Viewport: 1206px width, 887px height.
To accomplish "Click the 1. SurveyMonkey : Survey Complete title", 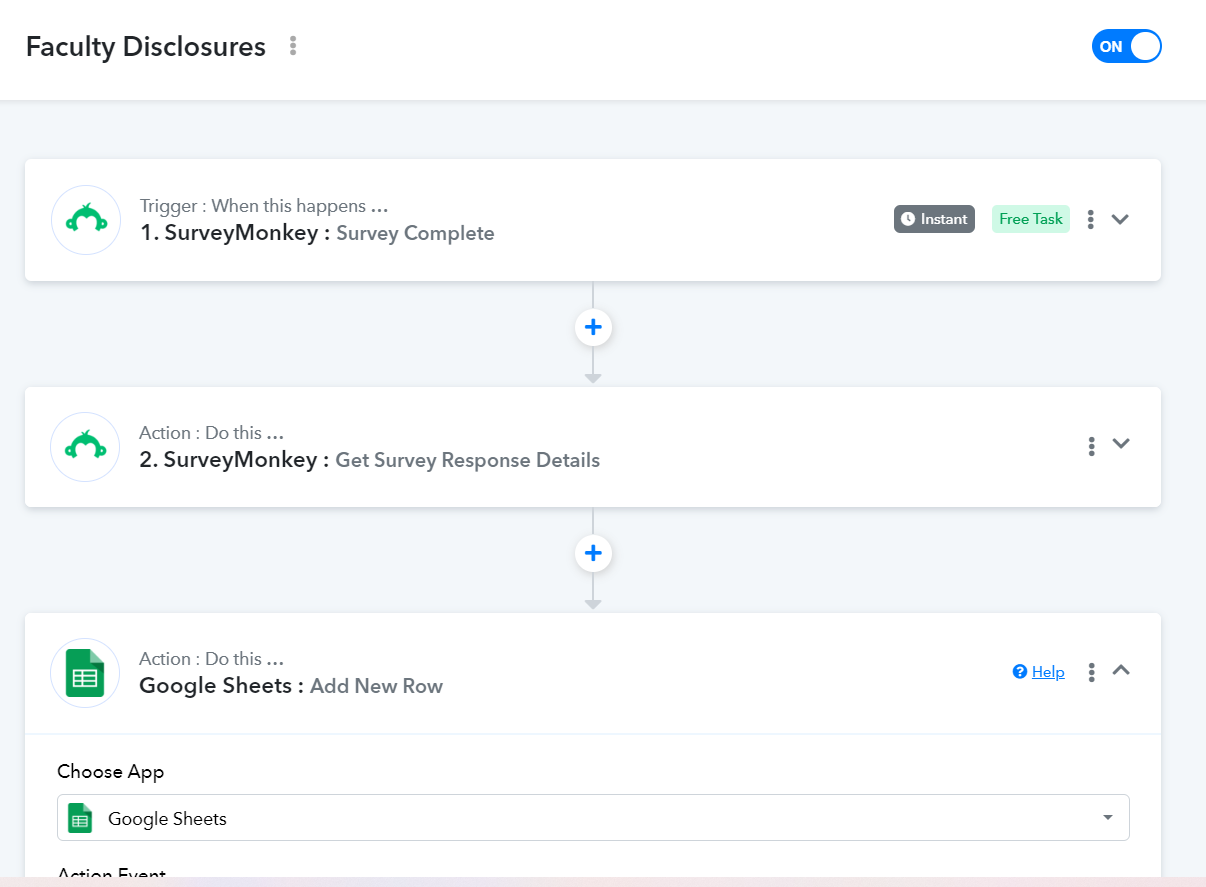I will [x=317, y=233].
